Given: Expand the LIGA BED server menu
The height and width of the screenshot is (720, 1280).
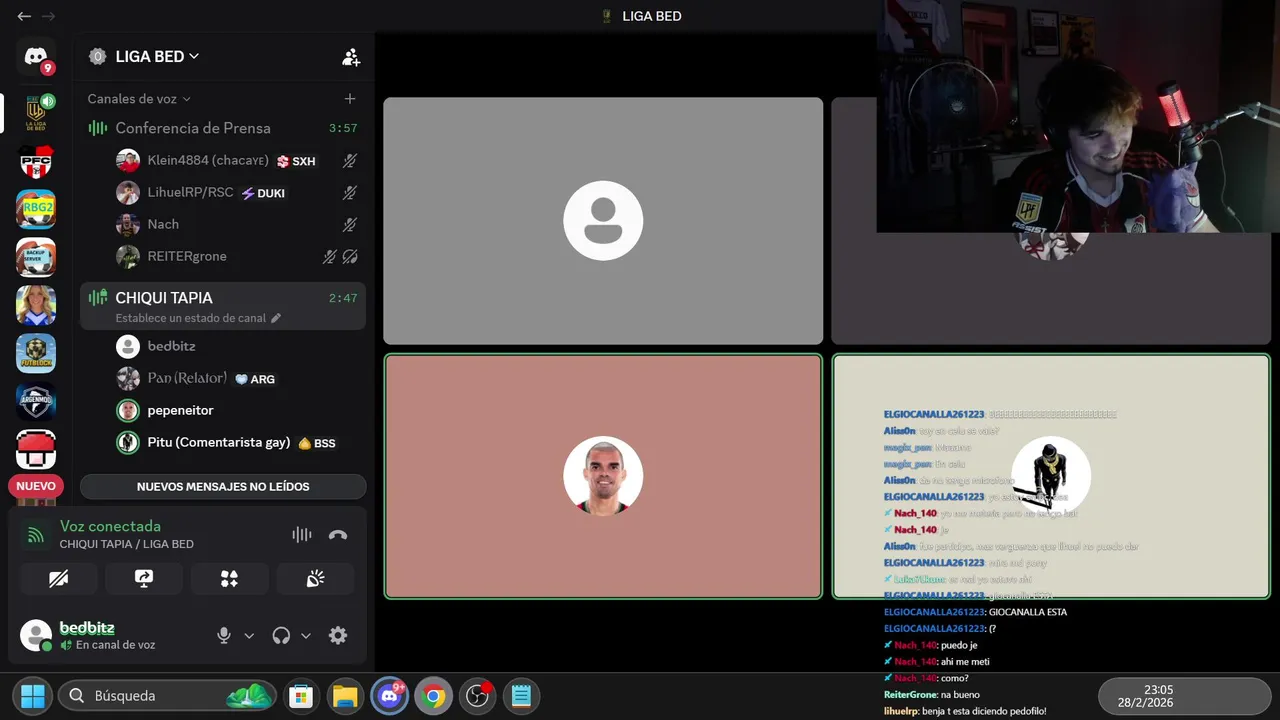Looking at the screenshot, I should [x=157, y=57].
